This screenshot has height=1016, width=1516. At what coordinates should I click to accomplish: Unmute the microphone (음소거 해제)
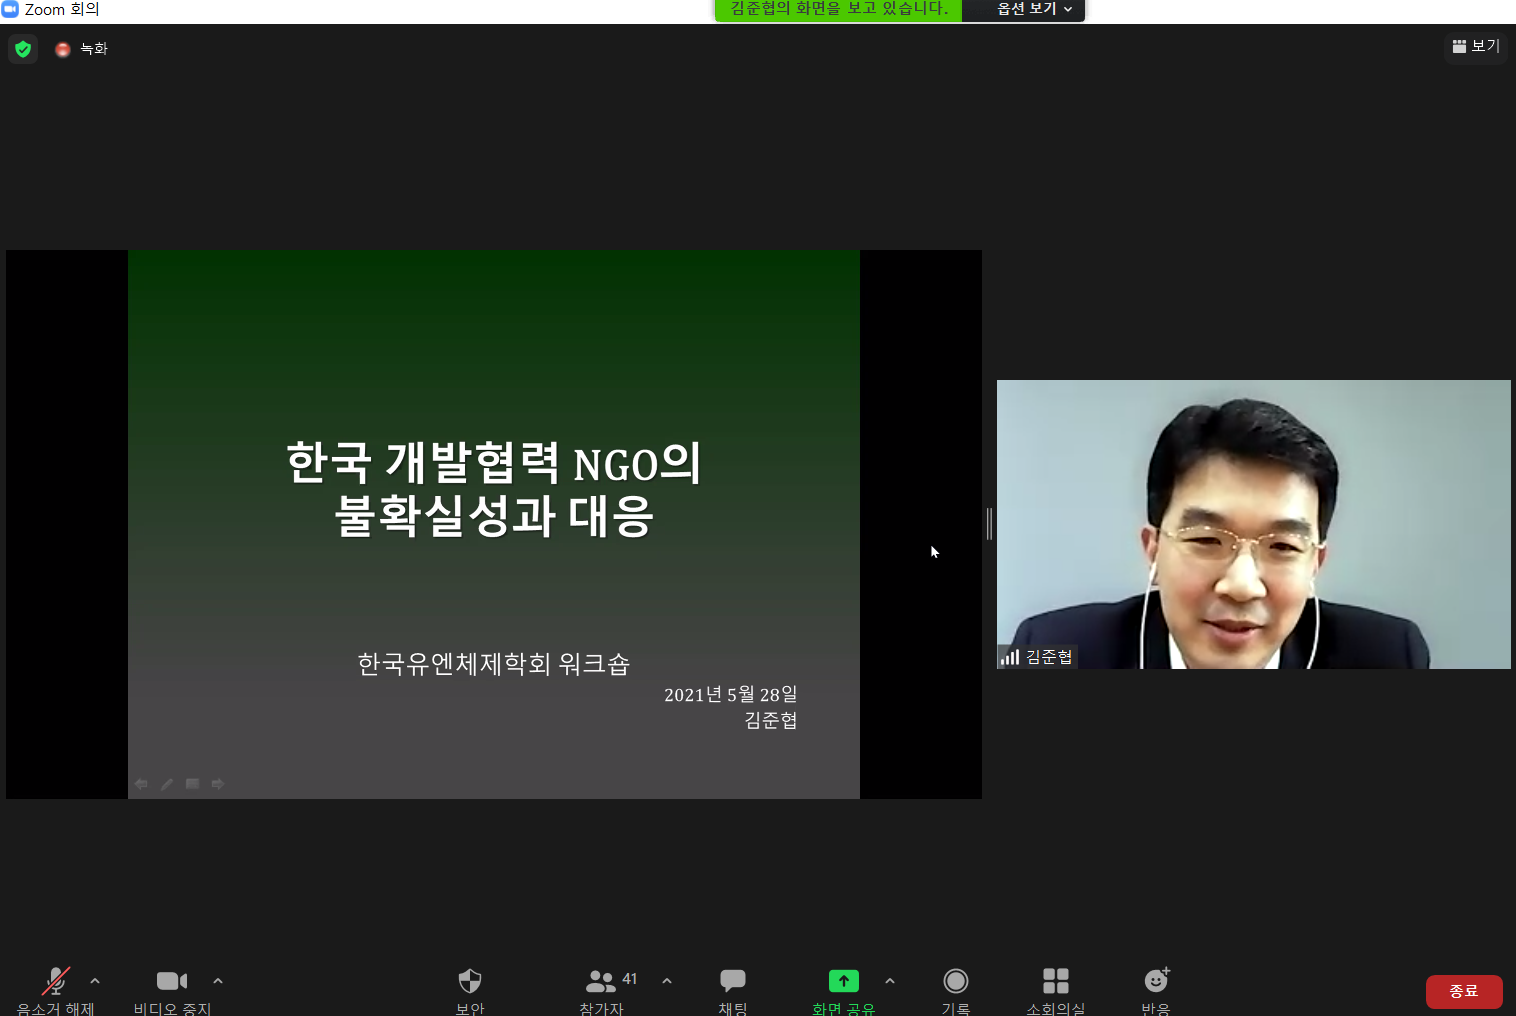click(56, 981)
